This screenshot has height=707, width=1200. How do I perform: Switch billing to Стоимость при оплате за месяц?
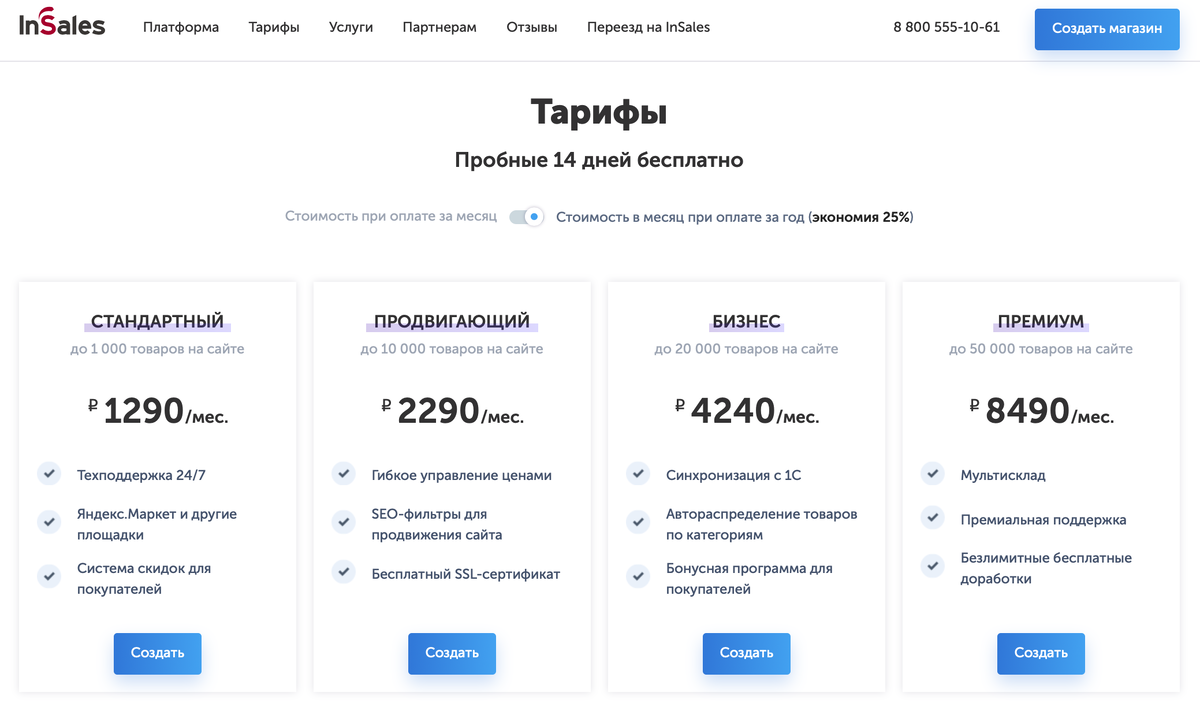[x=390, y=216]
